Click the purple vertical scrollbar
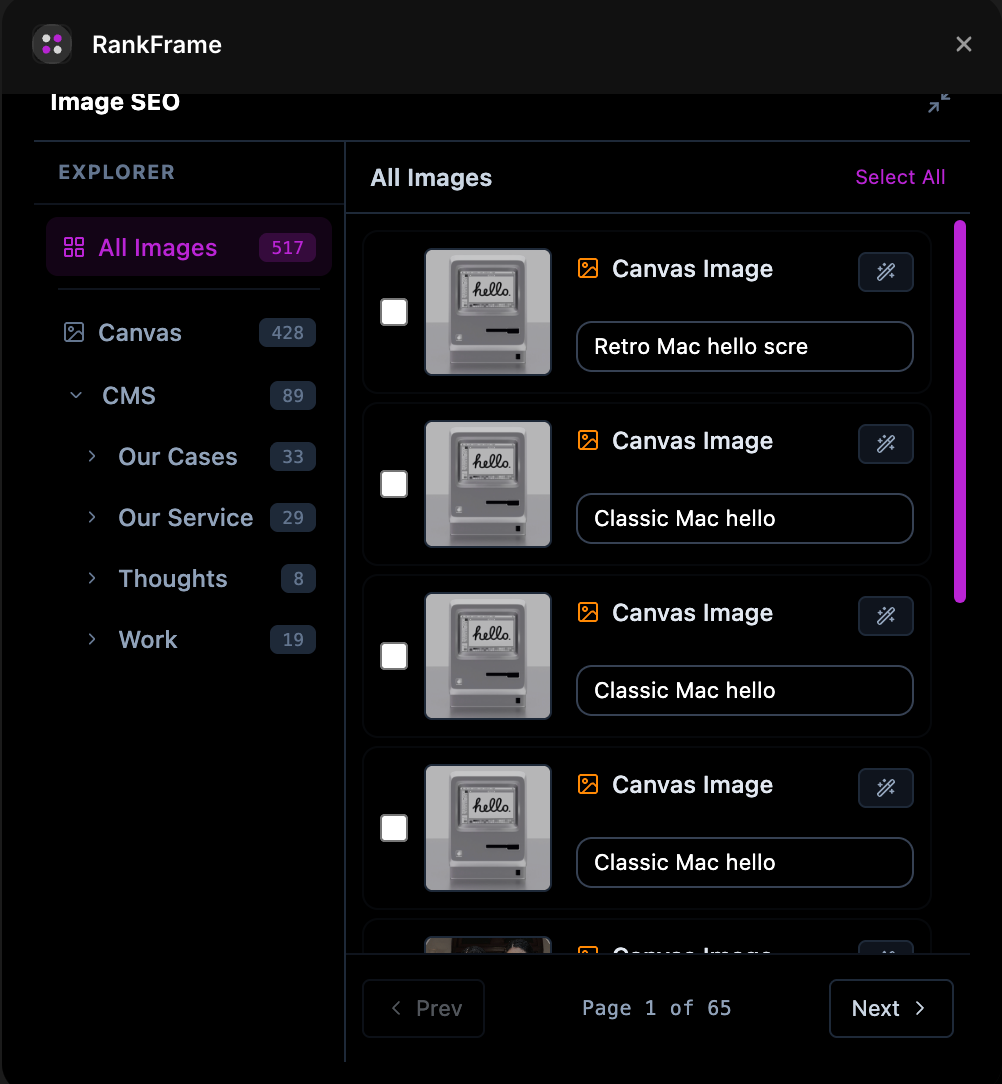The height and width of the screenshot is (1084, 1002). [960, 411]
